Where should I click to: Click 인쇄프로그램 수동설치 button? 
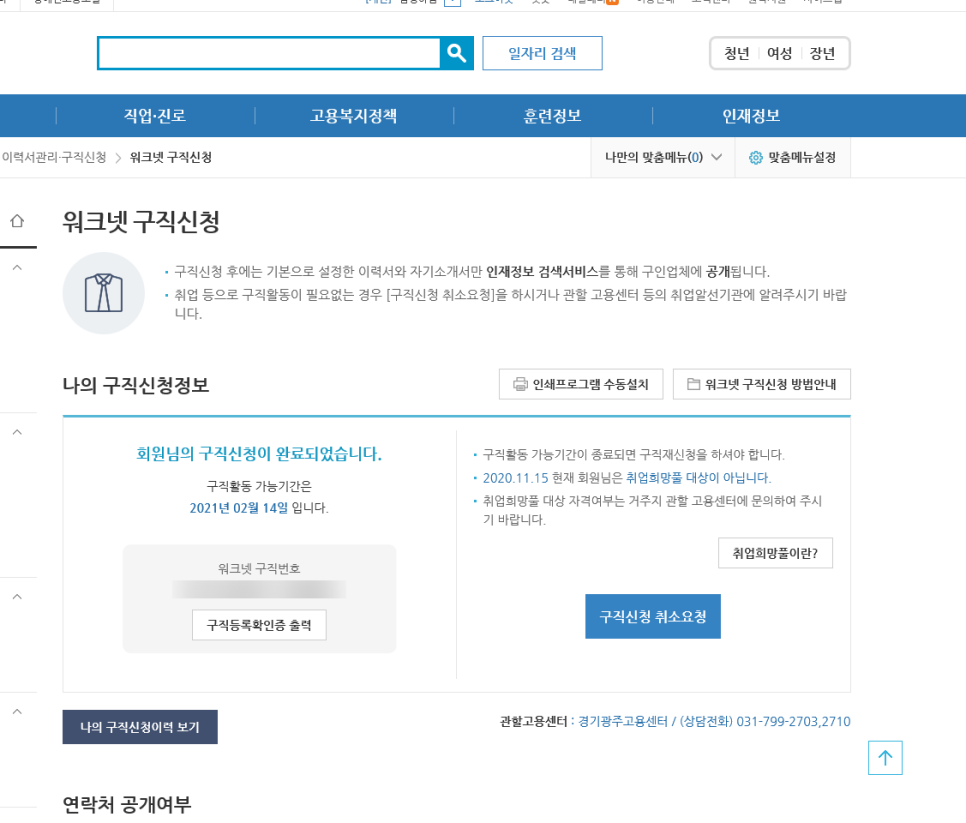point(581,384)
